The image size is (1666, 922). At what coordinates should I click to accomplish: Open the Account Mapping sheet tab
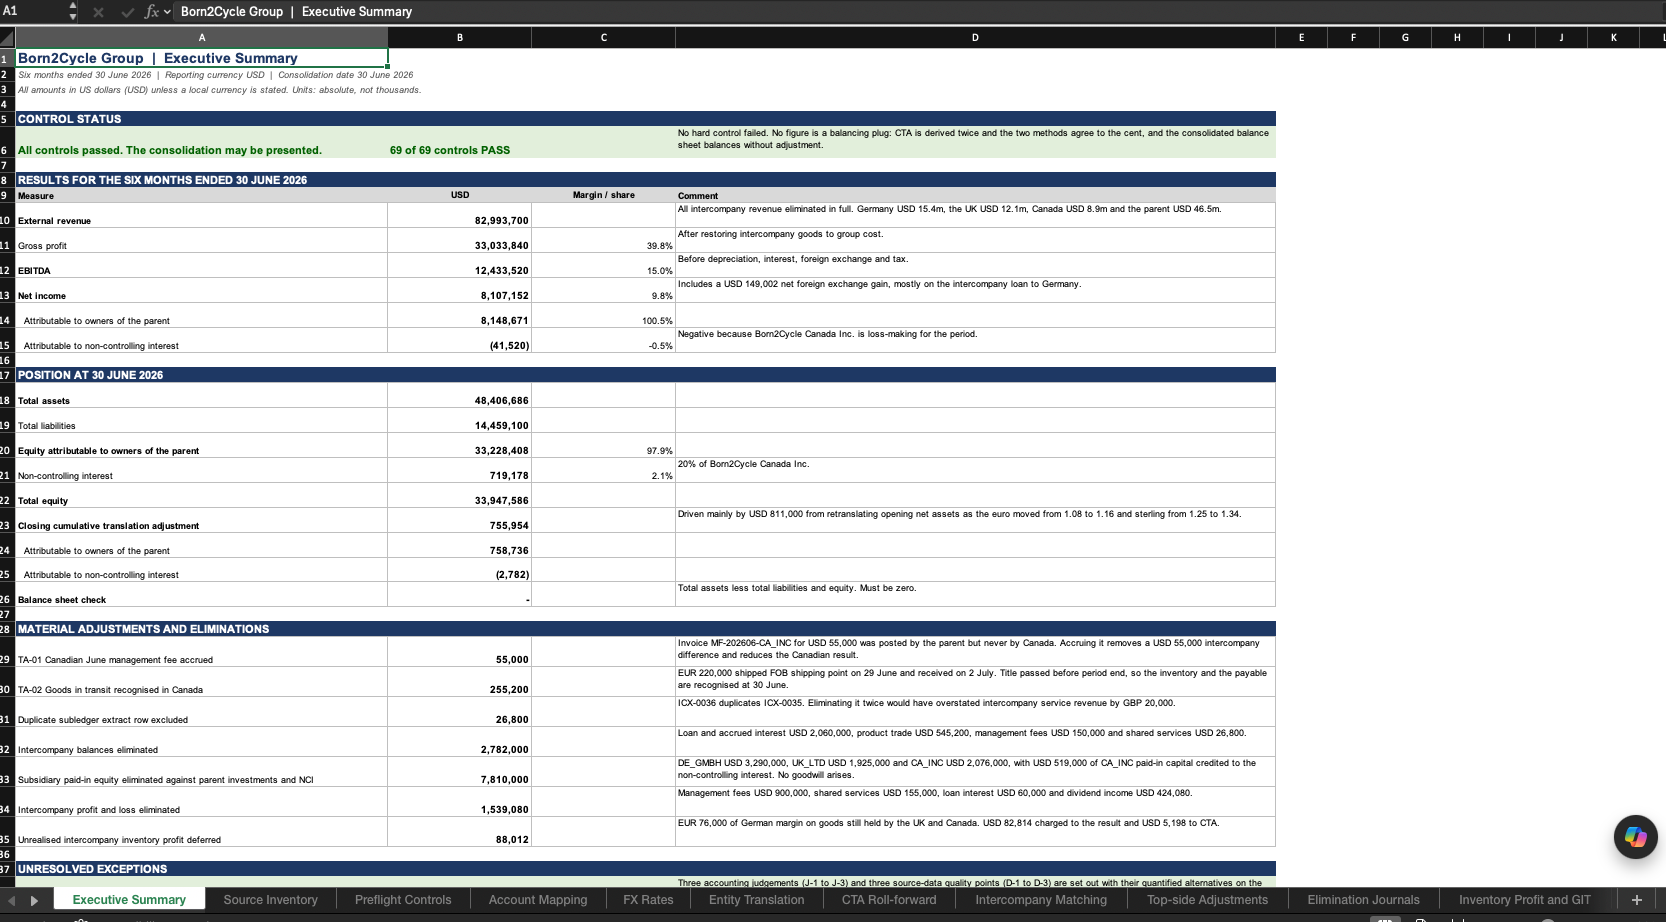[x=538, y=900]
